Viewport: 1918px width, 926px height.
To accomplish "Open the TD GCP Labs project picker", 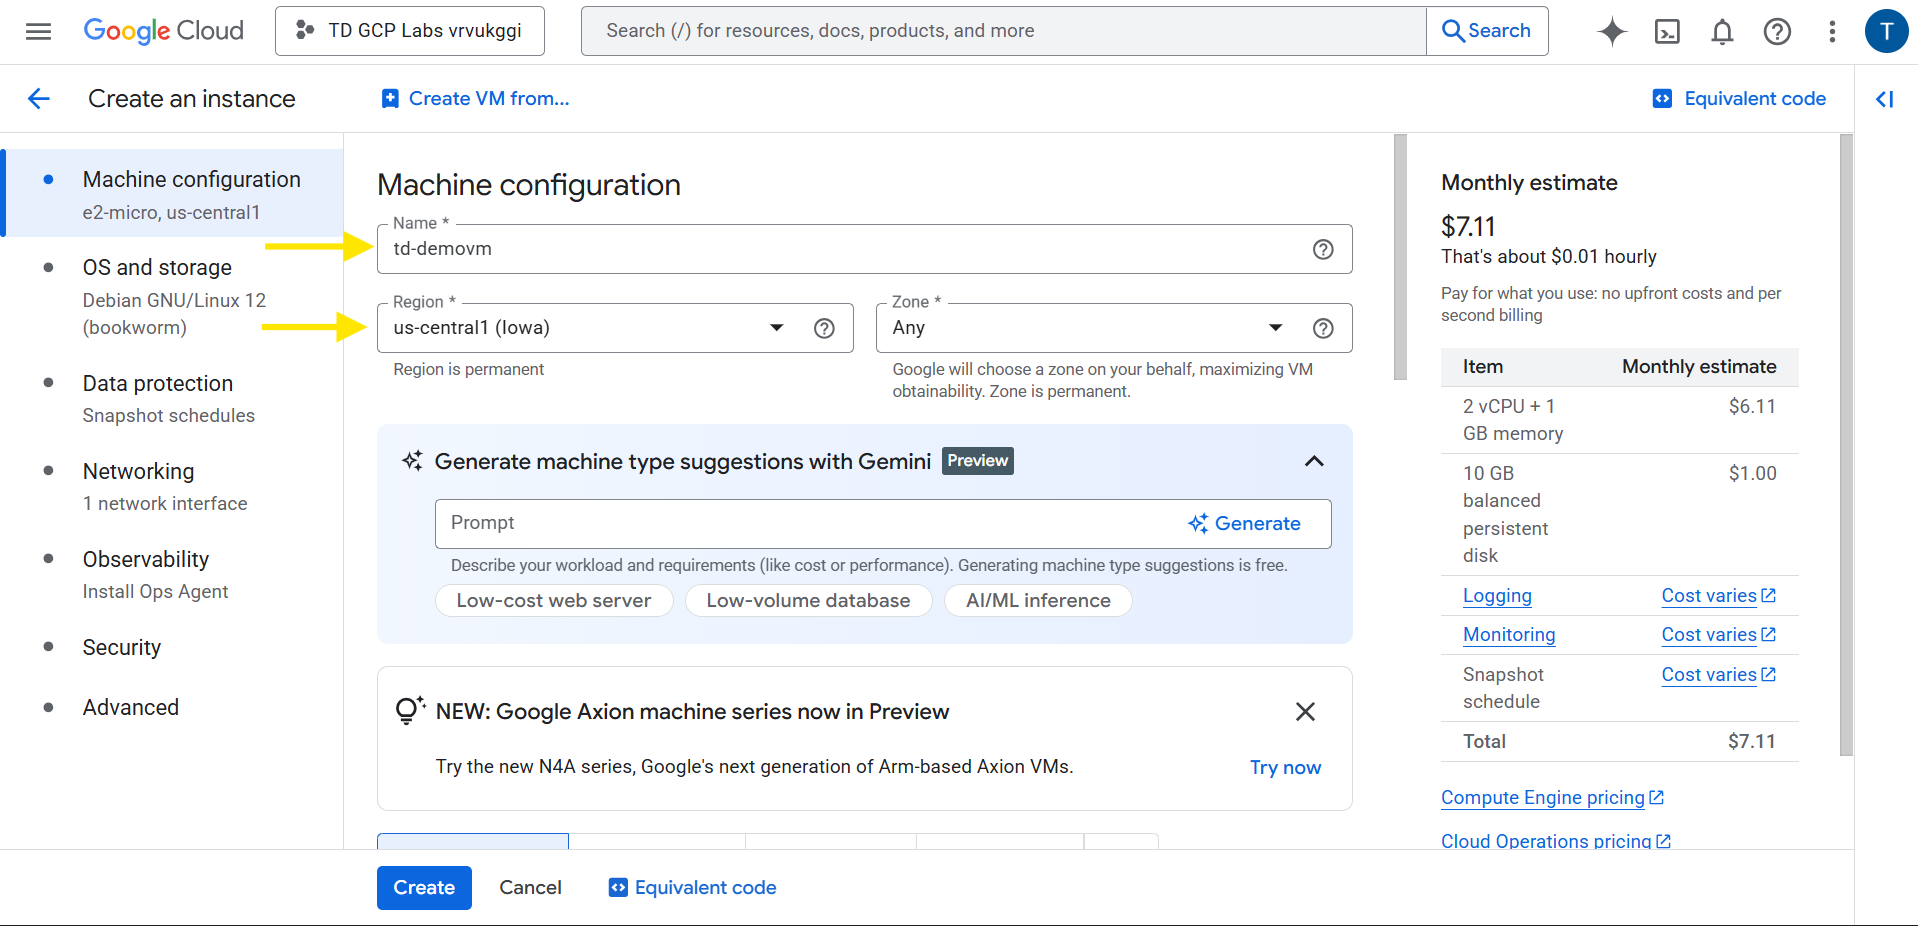I will point(410,31).
